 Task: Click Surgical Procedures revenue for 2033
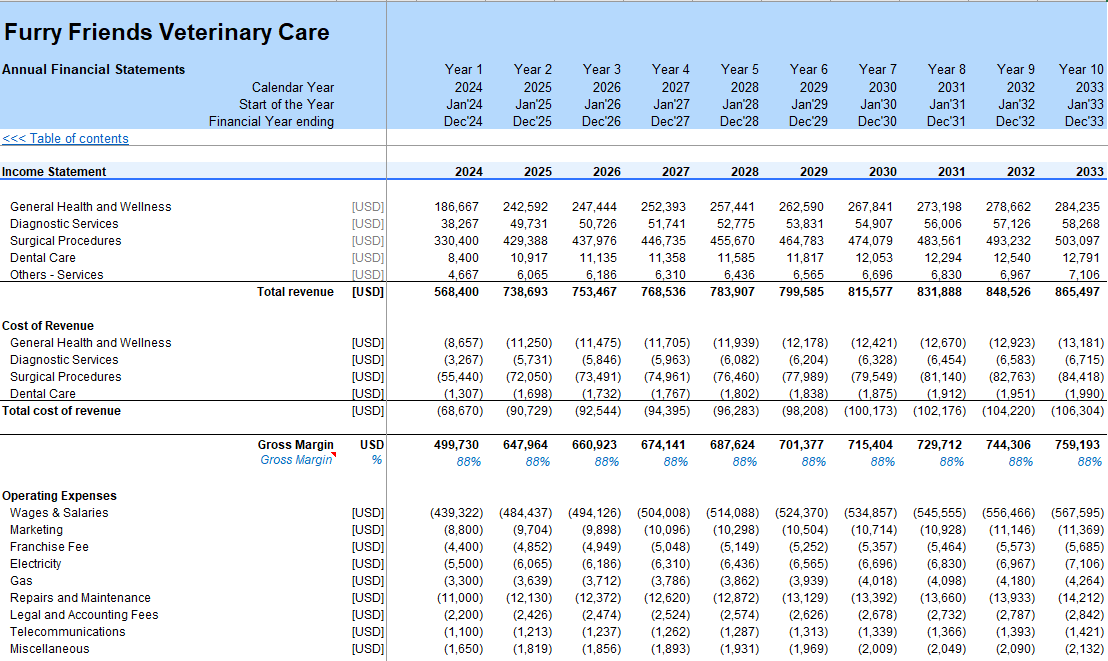pos(1077,241)
